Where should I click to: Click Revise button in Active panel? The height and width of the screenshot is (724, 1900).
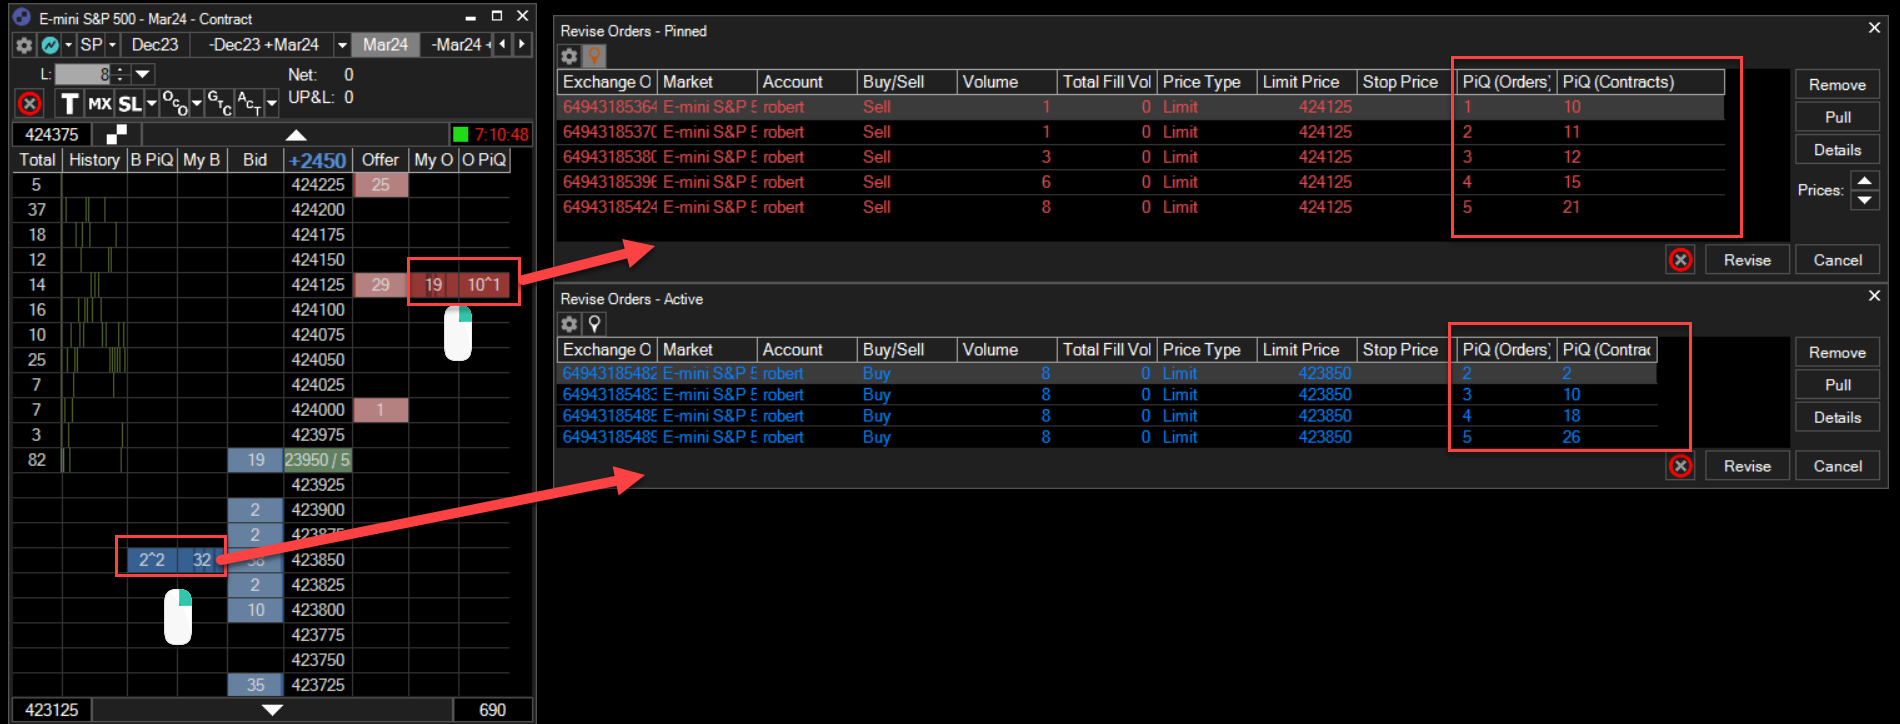point(1746,466)
